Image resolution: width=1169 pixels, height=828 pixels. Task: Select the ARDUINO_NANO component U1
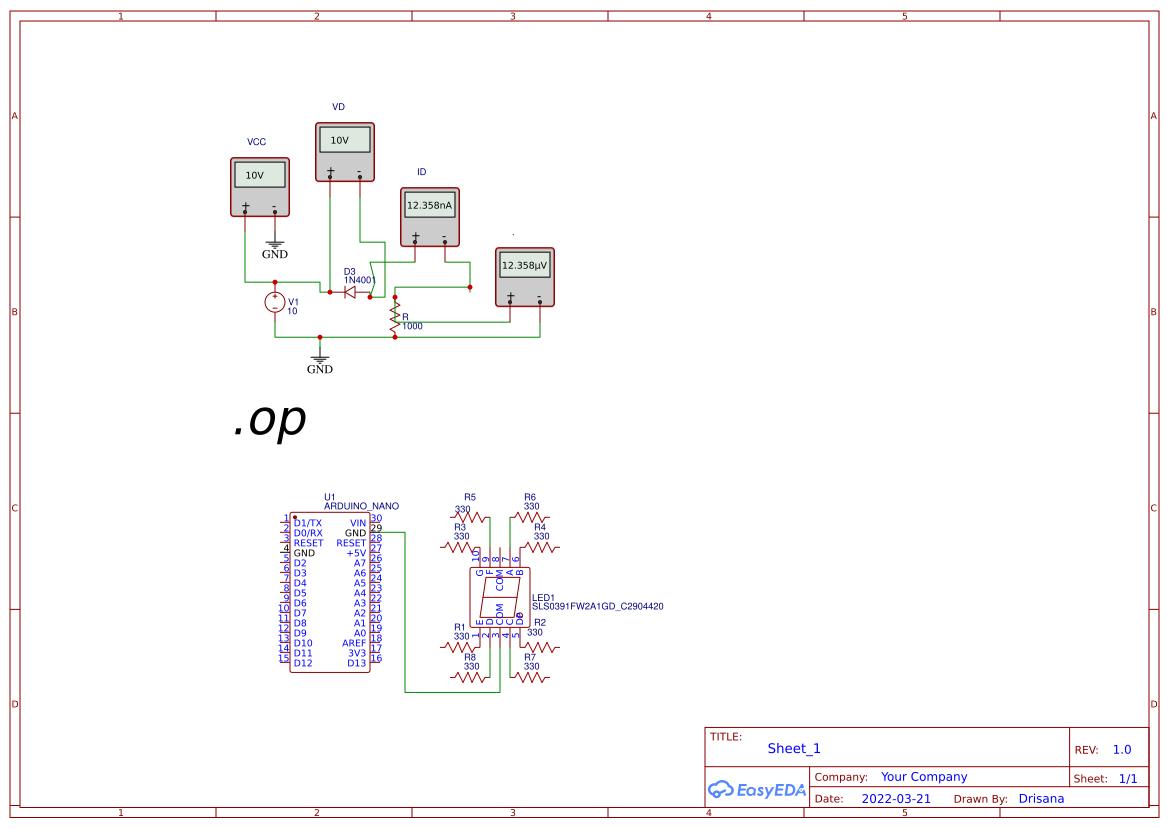330,590
